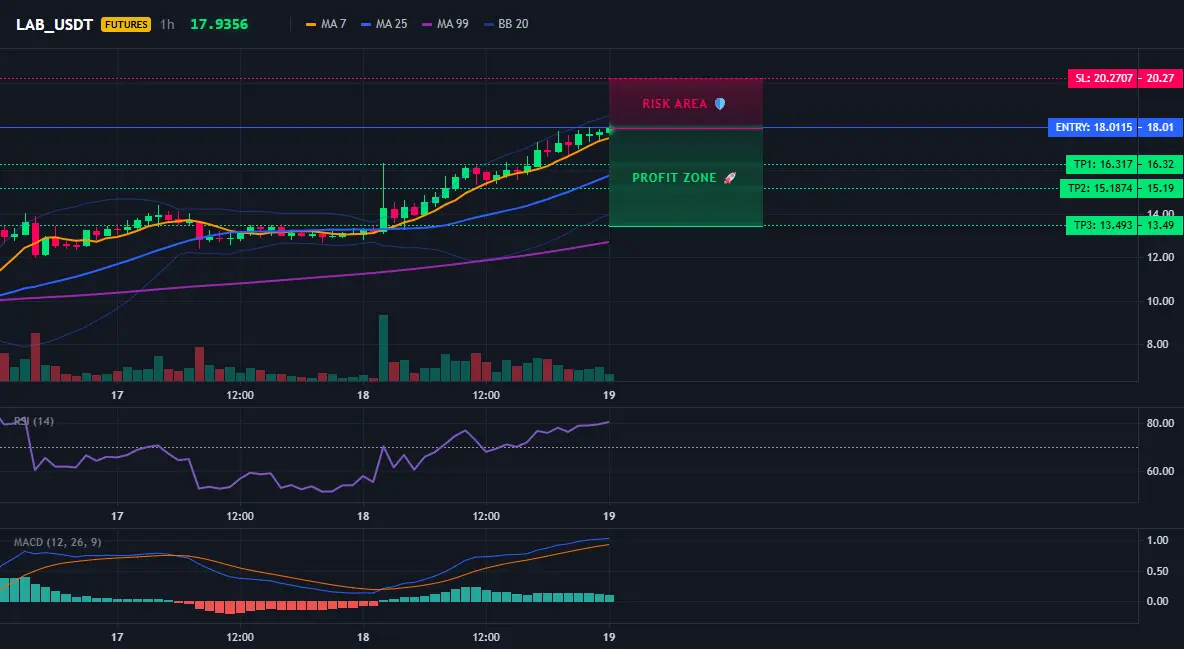Click the 60.00 RSI axis label

(1161, 471)
